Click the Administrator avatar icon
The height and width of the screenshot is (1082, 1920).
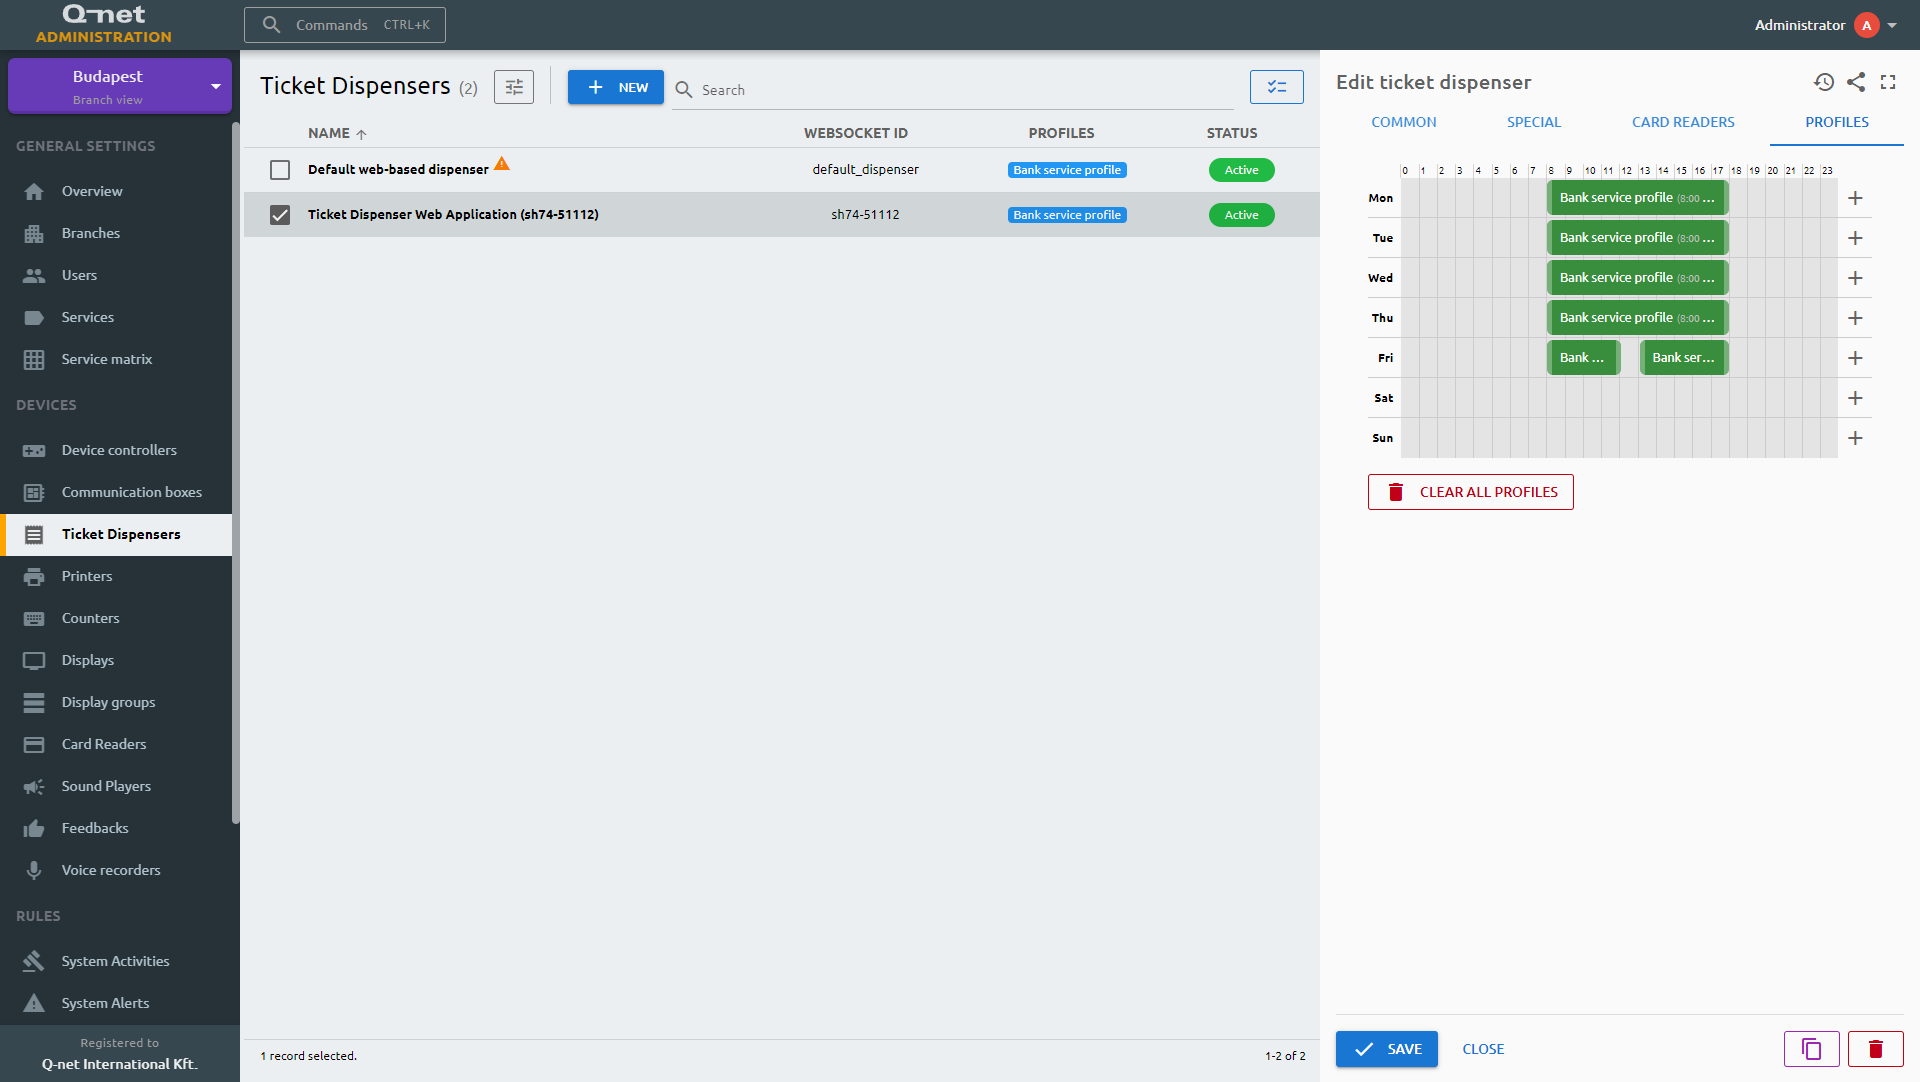[1866, 25]
